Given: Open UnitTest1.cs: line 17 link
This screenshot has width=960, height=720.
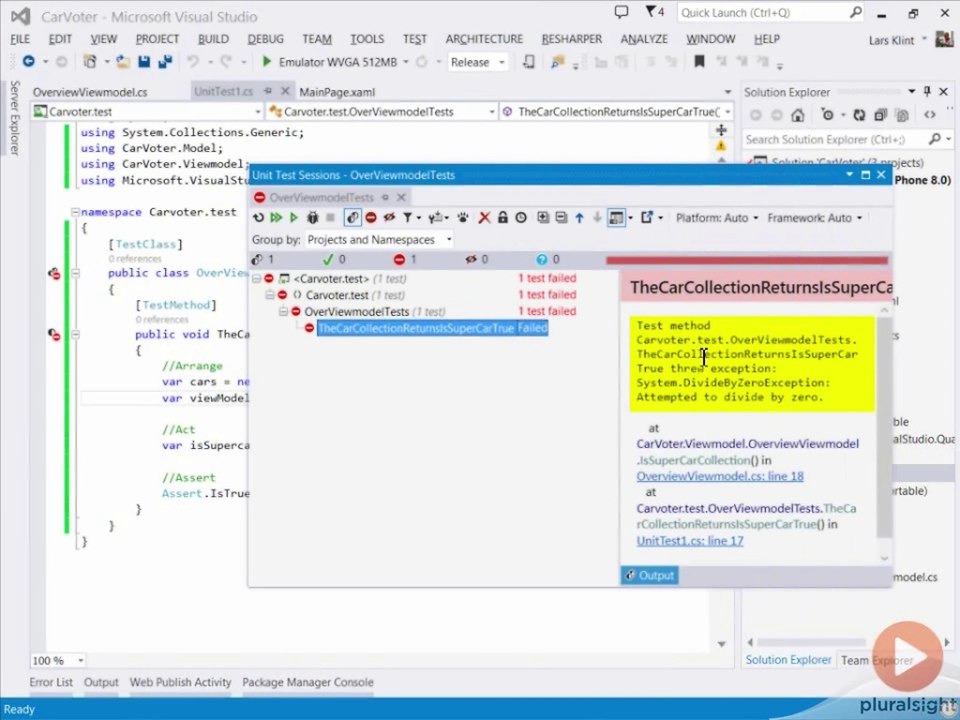Looking at the screenshot, I should pos(690,541).
